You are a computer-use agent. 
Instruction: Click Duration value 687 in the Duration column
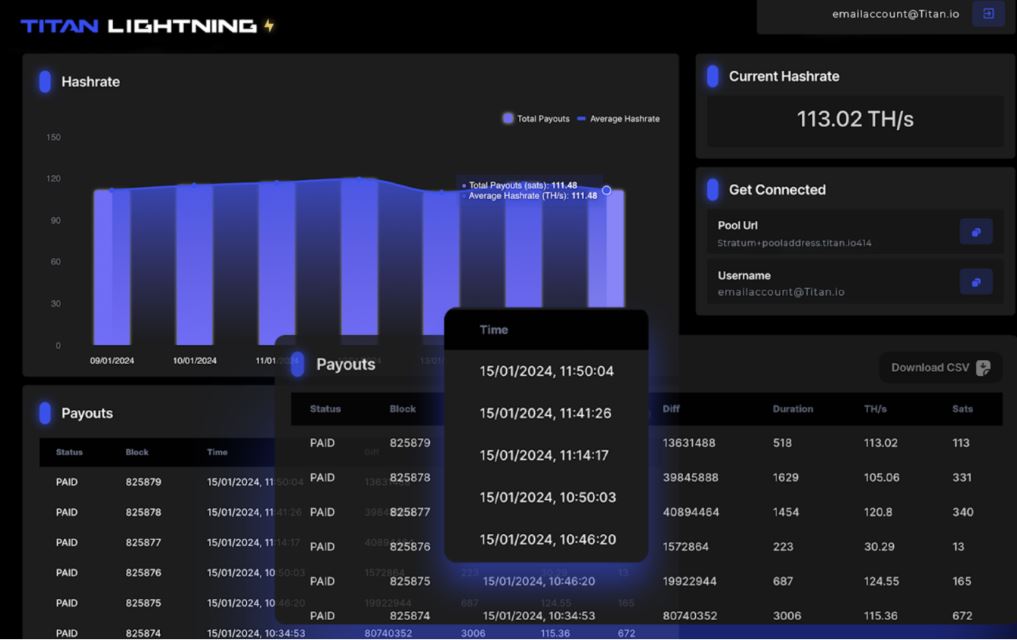click(783, 581)
